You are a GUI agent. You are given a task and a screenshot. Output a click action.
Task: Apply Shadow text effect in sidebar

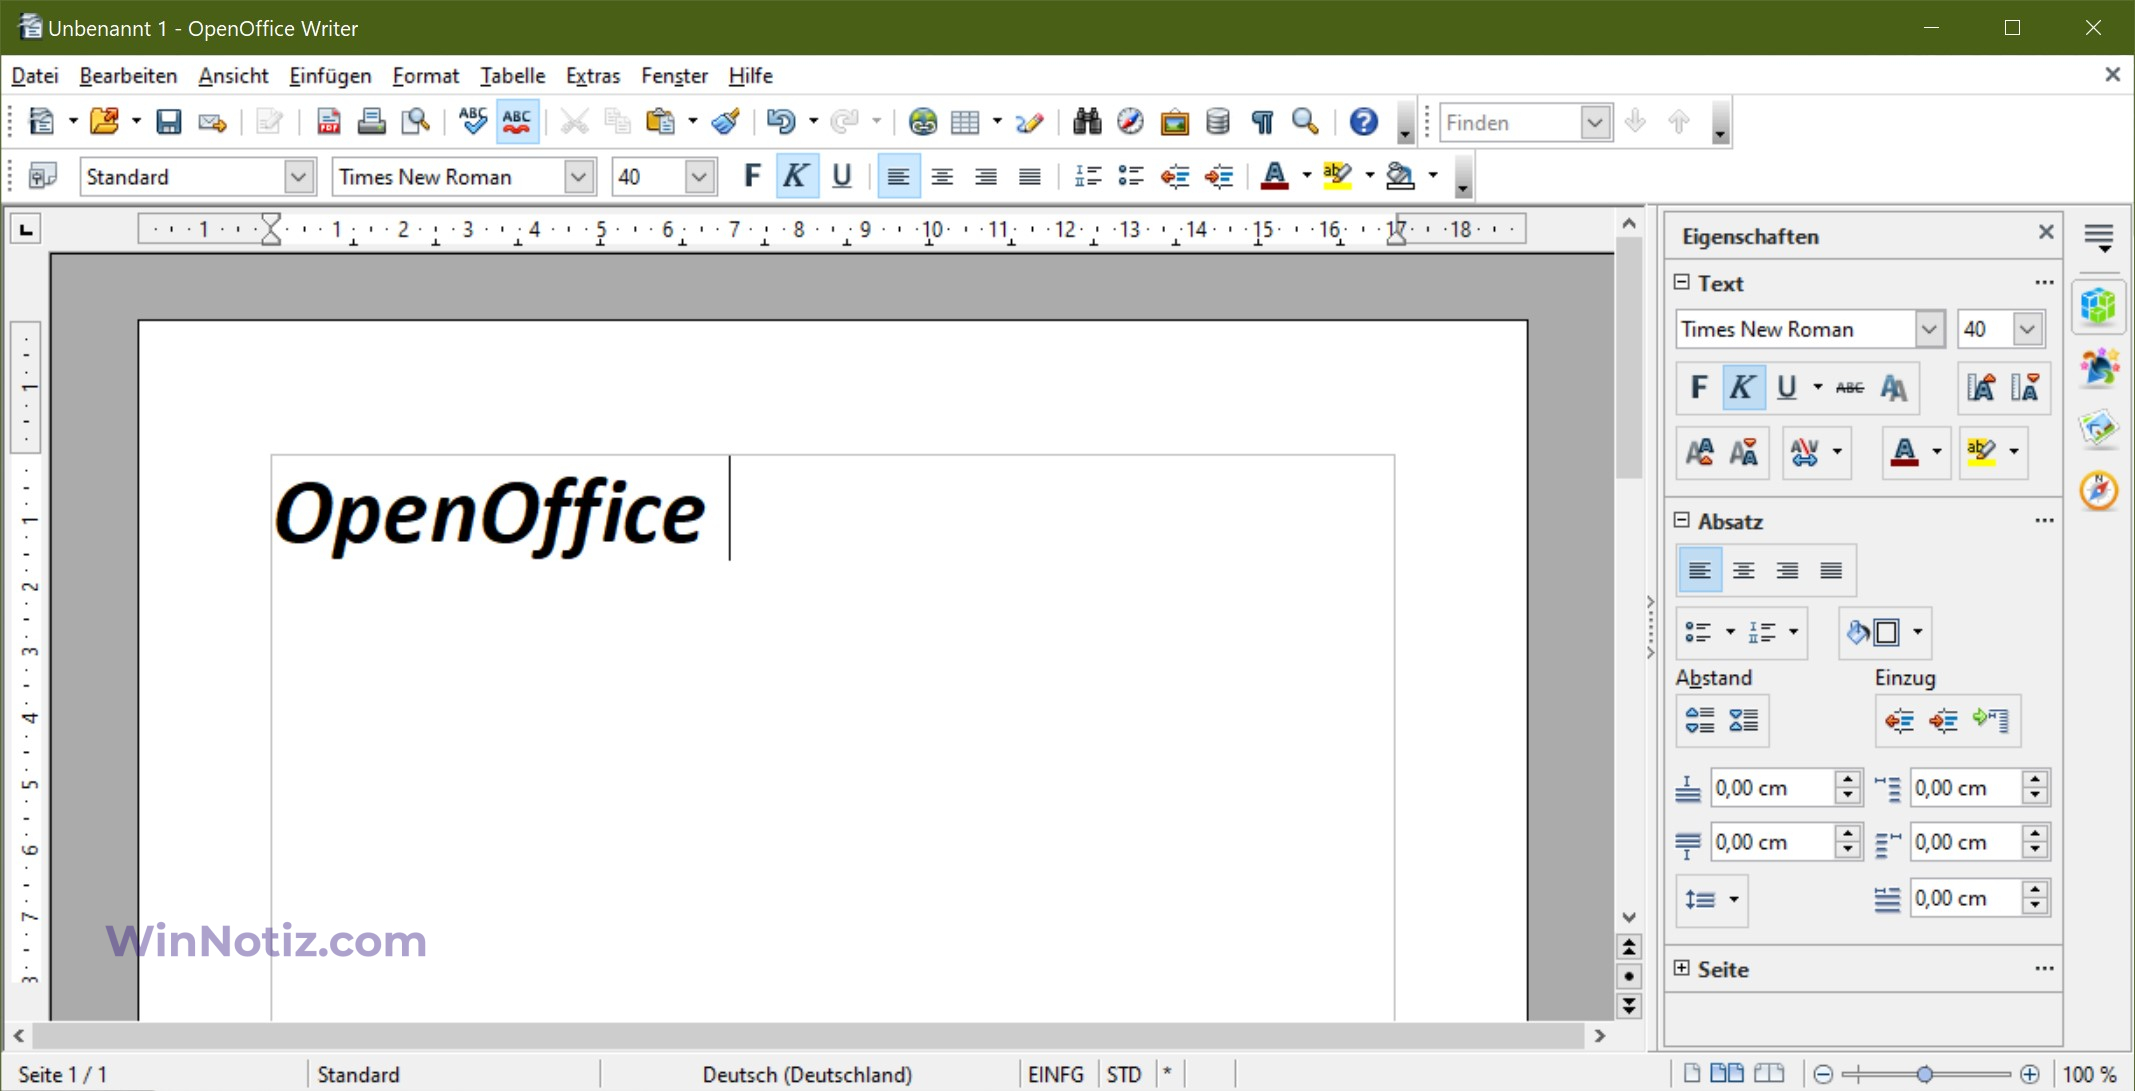1893,388
